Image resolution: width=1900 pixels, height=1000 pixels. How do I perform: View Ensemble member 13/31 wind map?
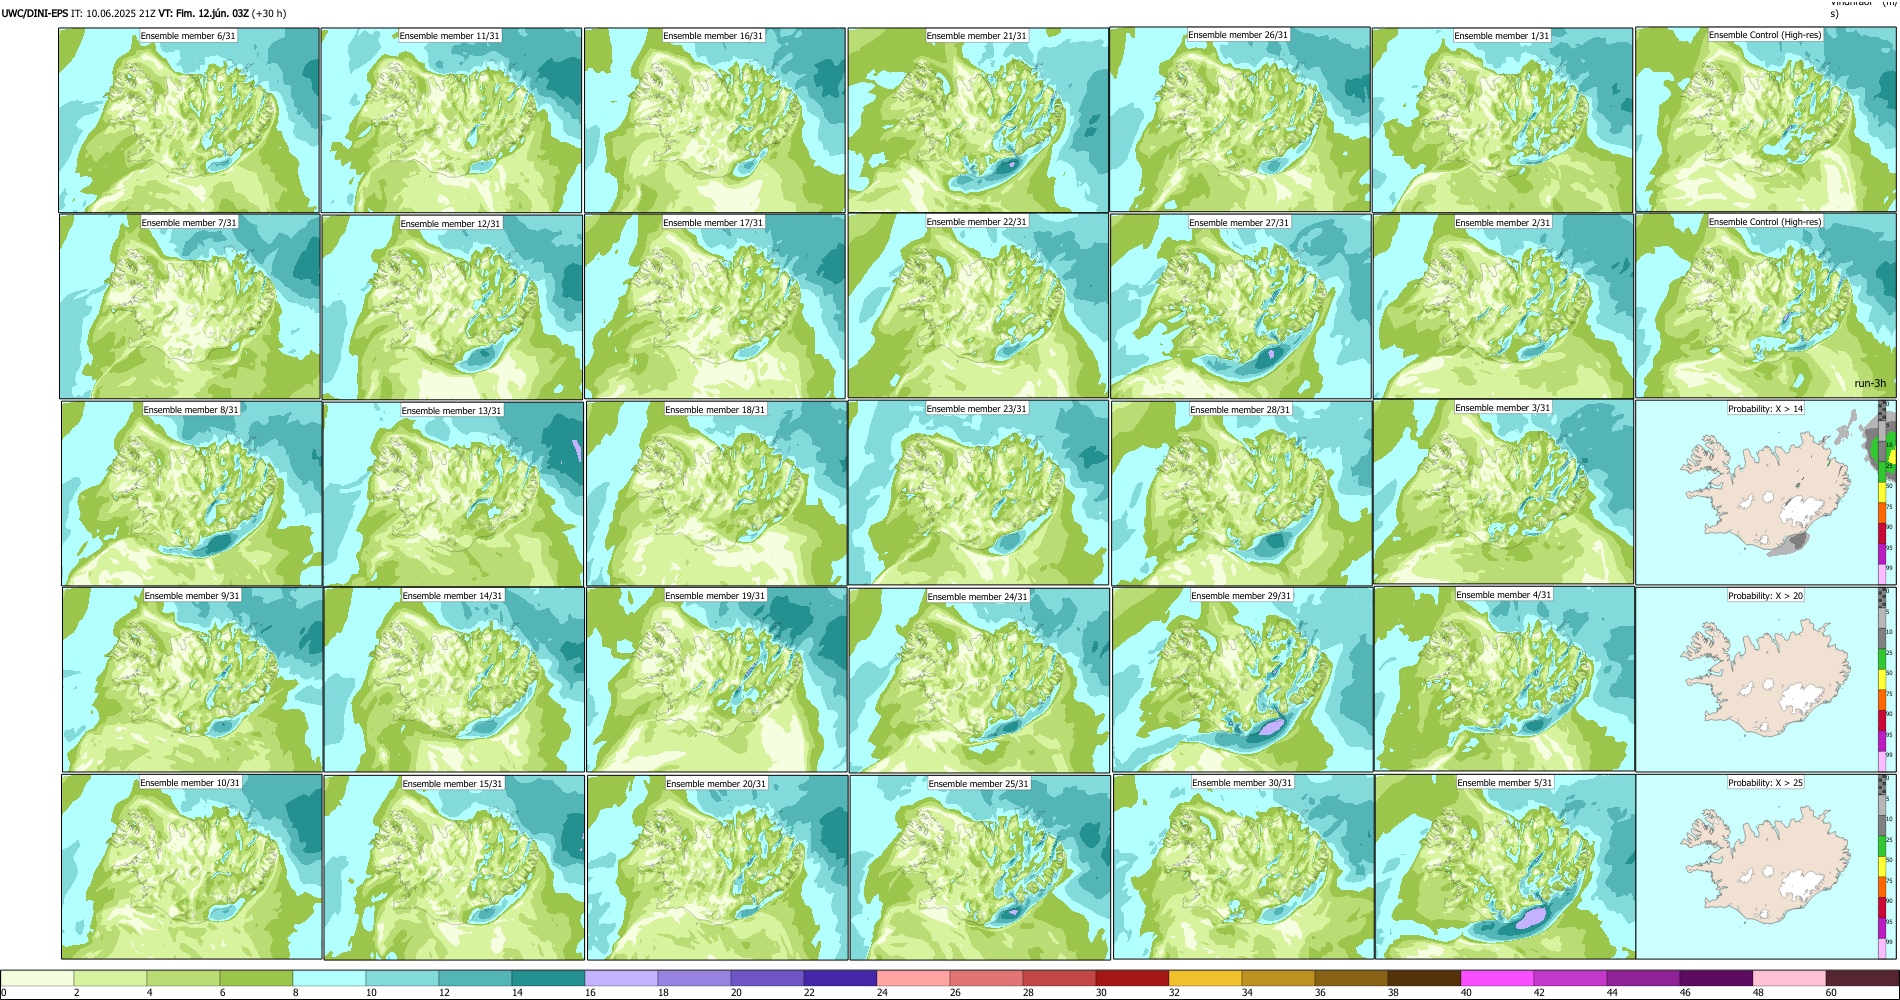(454, 494)
